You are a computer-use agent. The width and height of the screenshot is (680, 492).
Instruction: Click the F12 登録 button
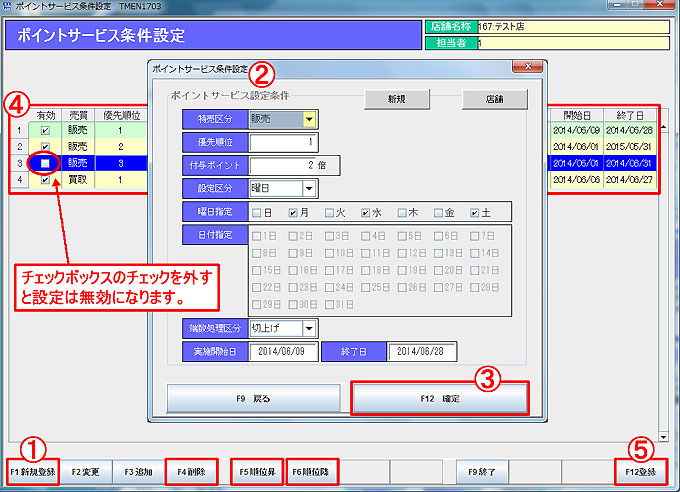coord(641,472)
